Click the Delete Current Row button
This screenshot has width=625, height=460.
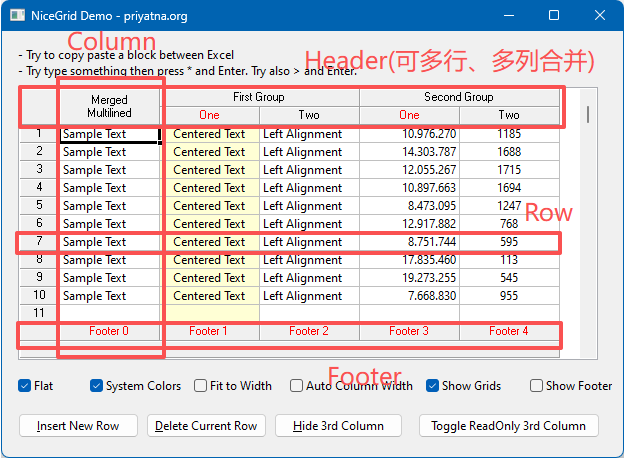[206, 426]
